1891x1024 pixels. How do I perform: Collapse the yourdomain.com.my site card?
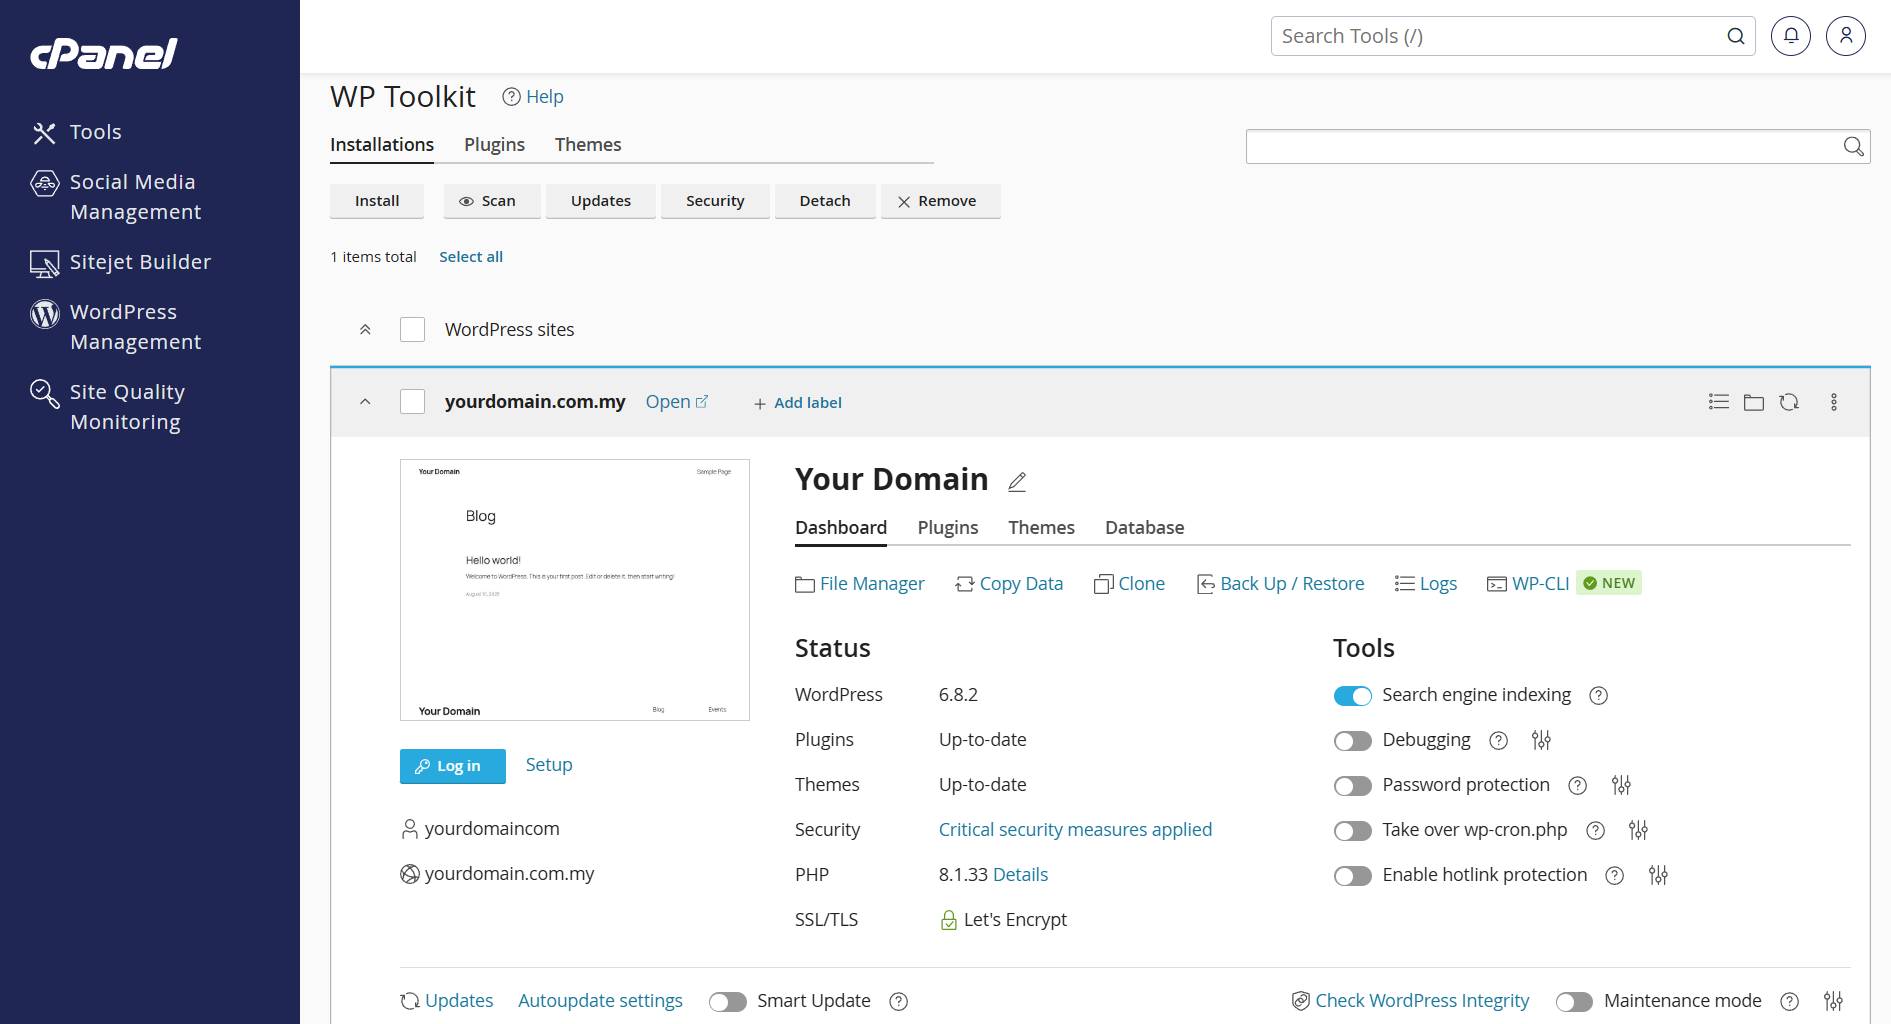365,402
